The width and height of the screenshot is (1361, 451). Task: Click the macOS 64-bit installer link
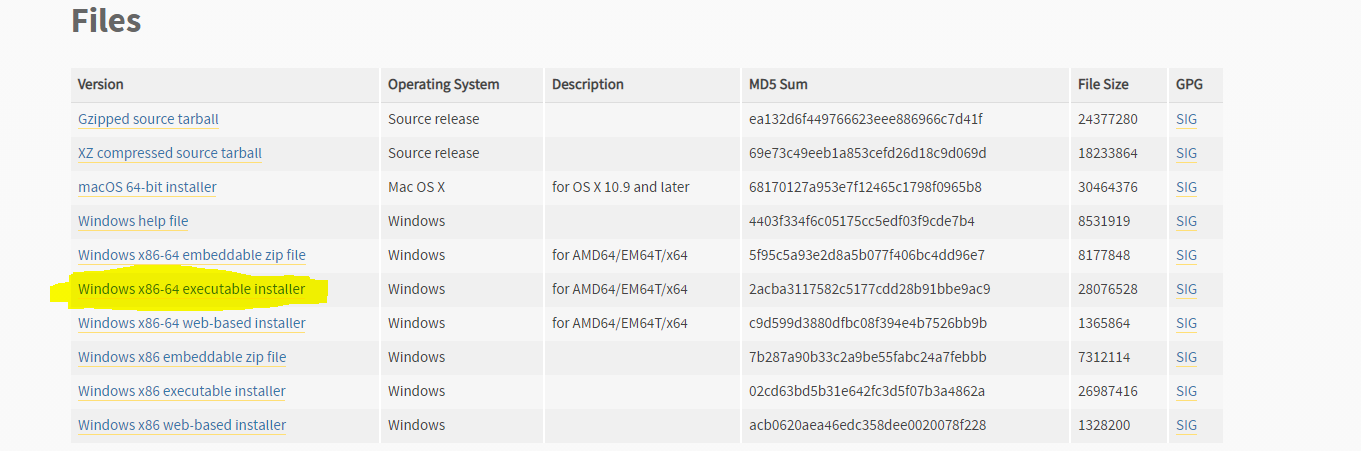tap(147, 187)
